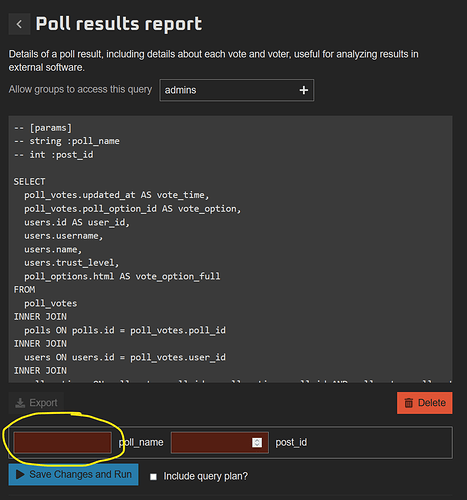This screenshot has height=500, width=467.
Task: Click the trash can icon on Delete
Action: [x=409, y=403]
